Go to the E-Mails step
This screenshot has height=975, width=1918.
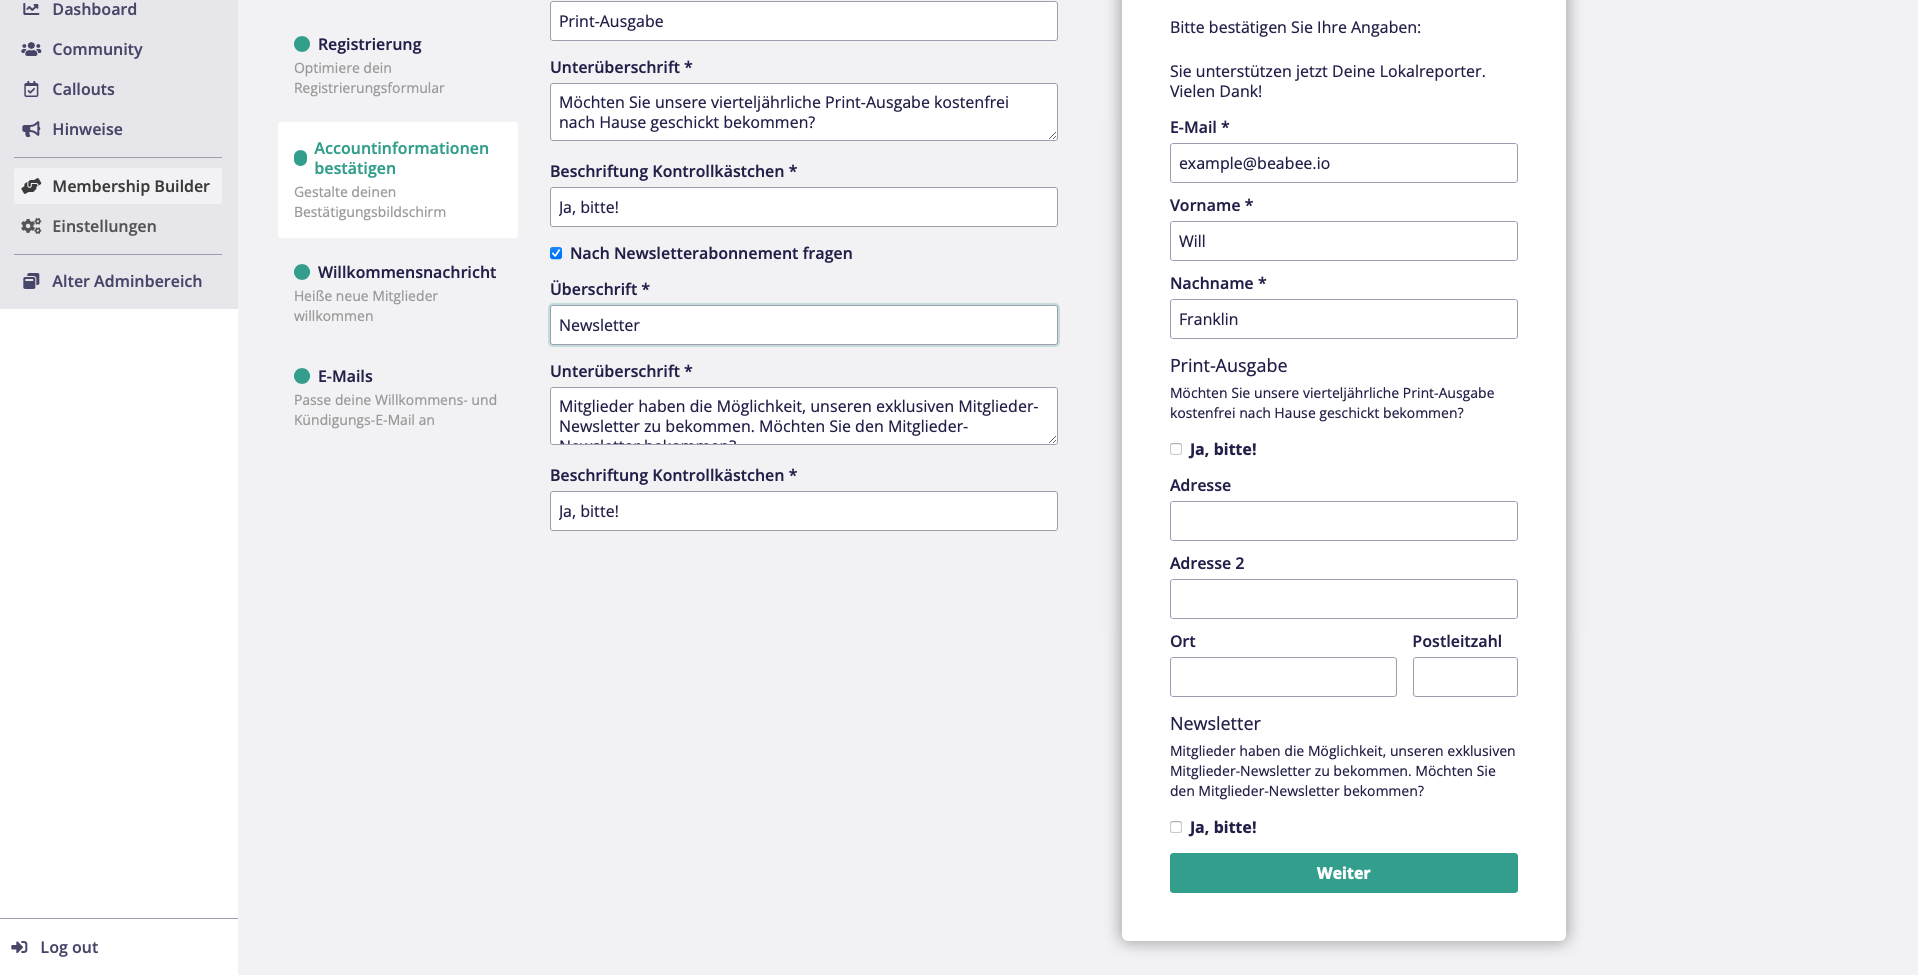click(344, 376)
